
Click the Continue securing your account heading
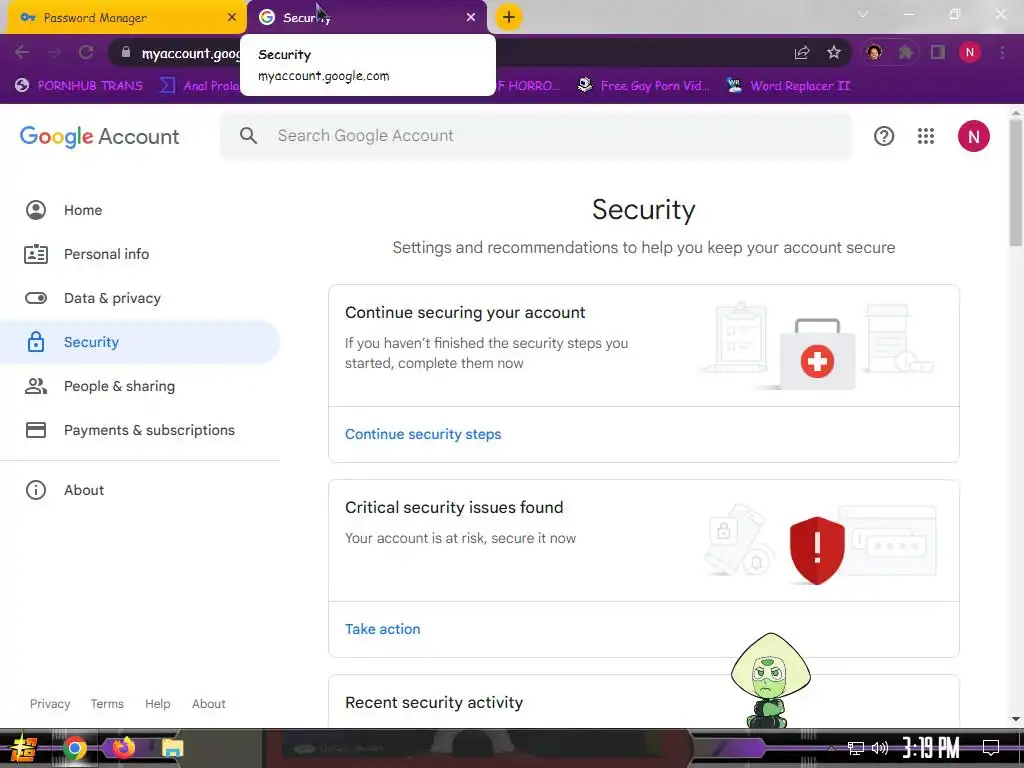465,313
